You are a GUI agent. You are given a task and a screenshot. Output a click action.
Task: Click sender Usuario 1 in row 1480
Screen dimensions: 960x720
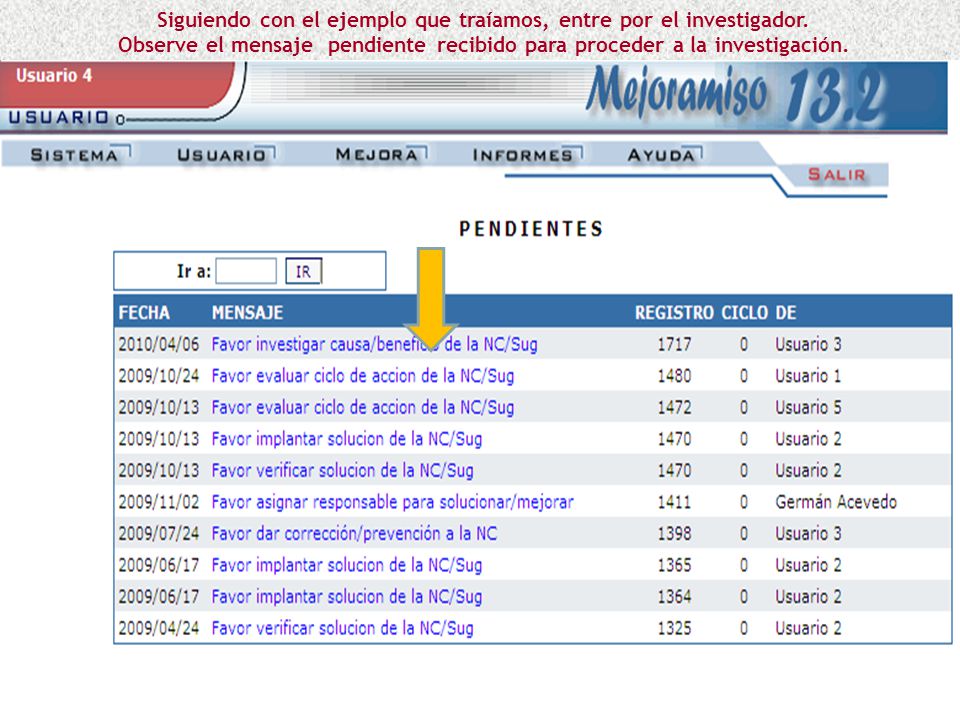click(x=808, y=376)
